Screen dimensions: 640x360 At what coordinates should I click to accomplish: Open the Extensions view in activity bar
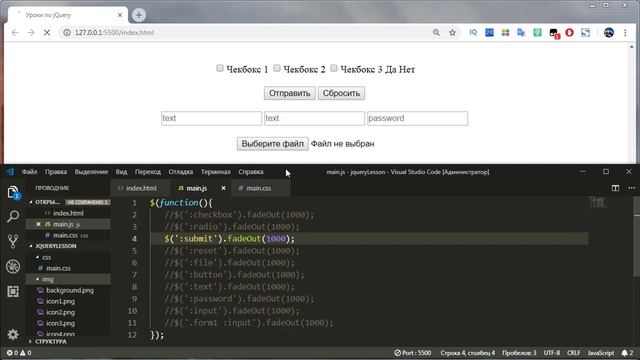[x=13, y=291]
